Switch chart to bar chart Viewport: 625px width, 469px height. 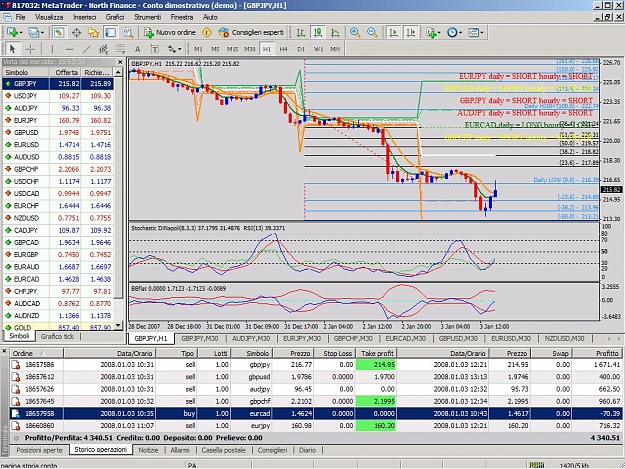pos(301,32)
